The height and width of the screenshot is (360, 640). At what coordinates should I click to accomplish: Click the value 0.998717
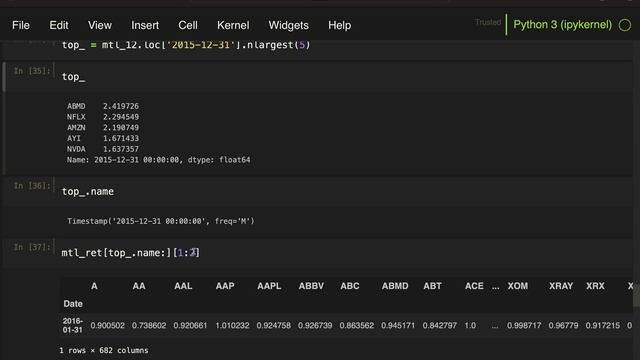(524, 326)
